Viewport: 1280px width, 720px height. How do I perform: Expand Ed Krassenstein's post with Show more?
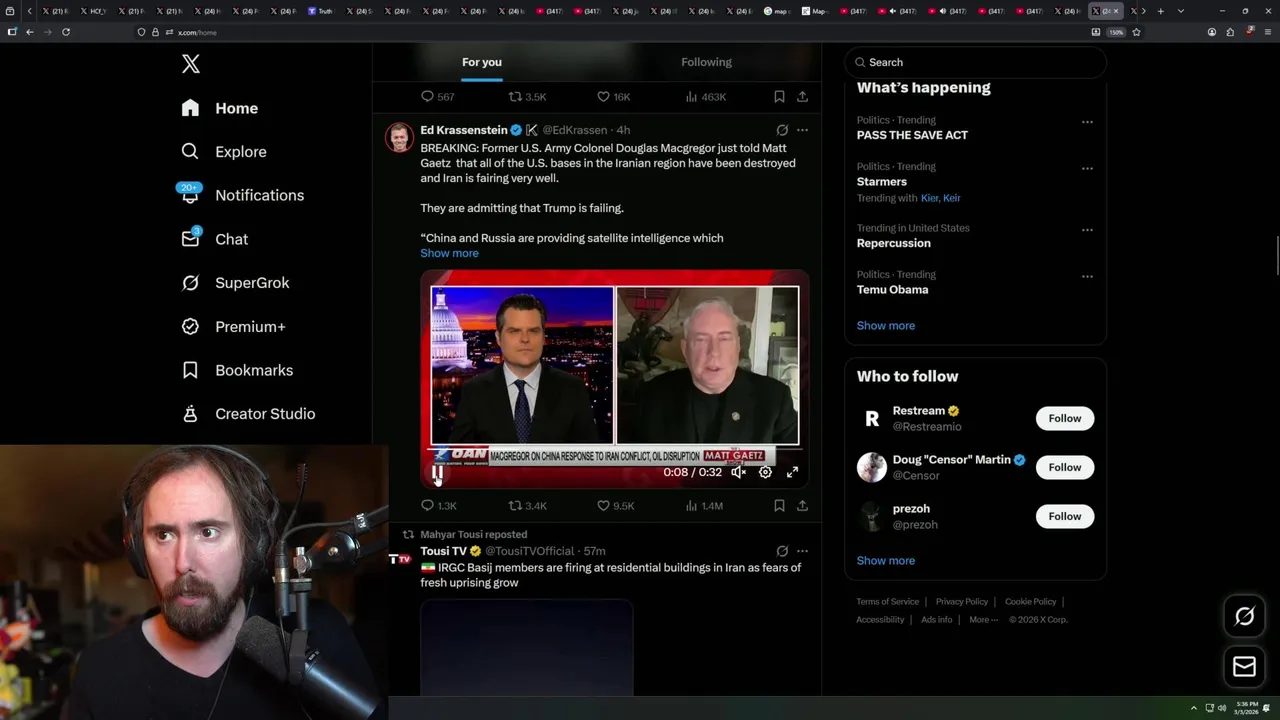click(x=449, y=253)
